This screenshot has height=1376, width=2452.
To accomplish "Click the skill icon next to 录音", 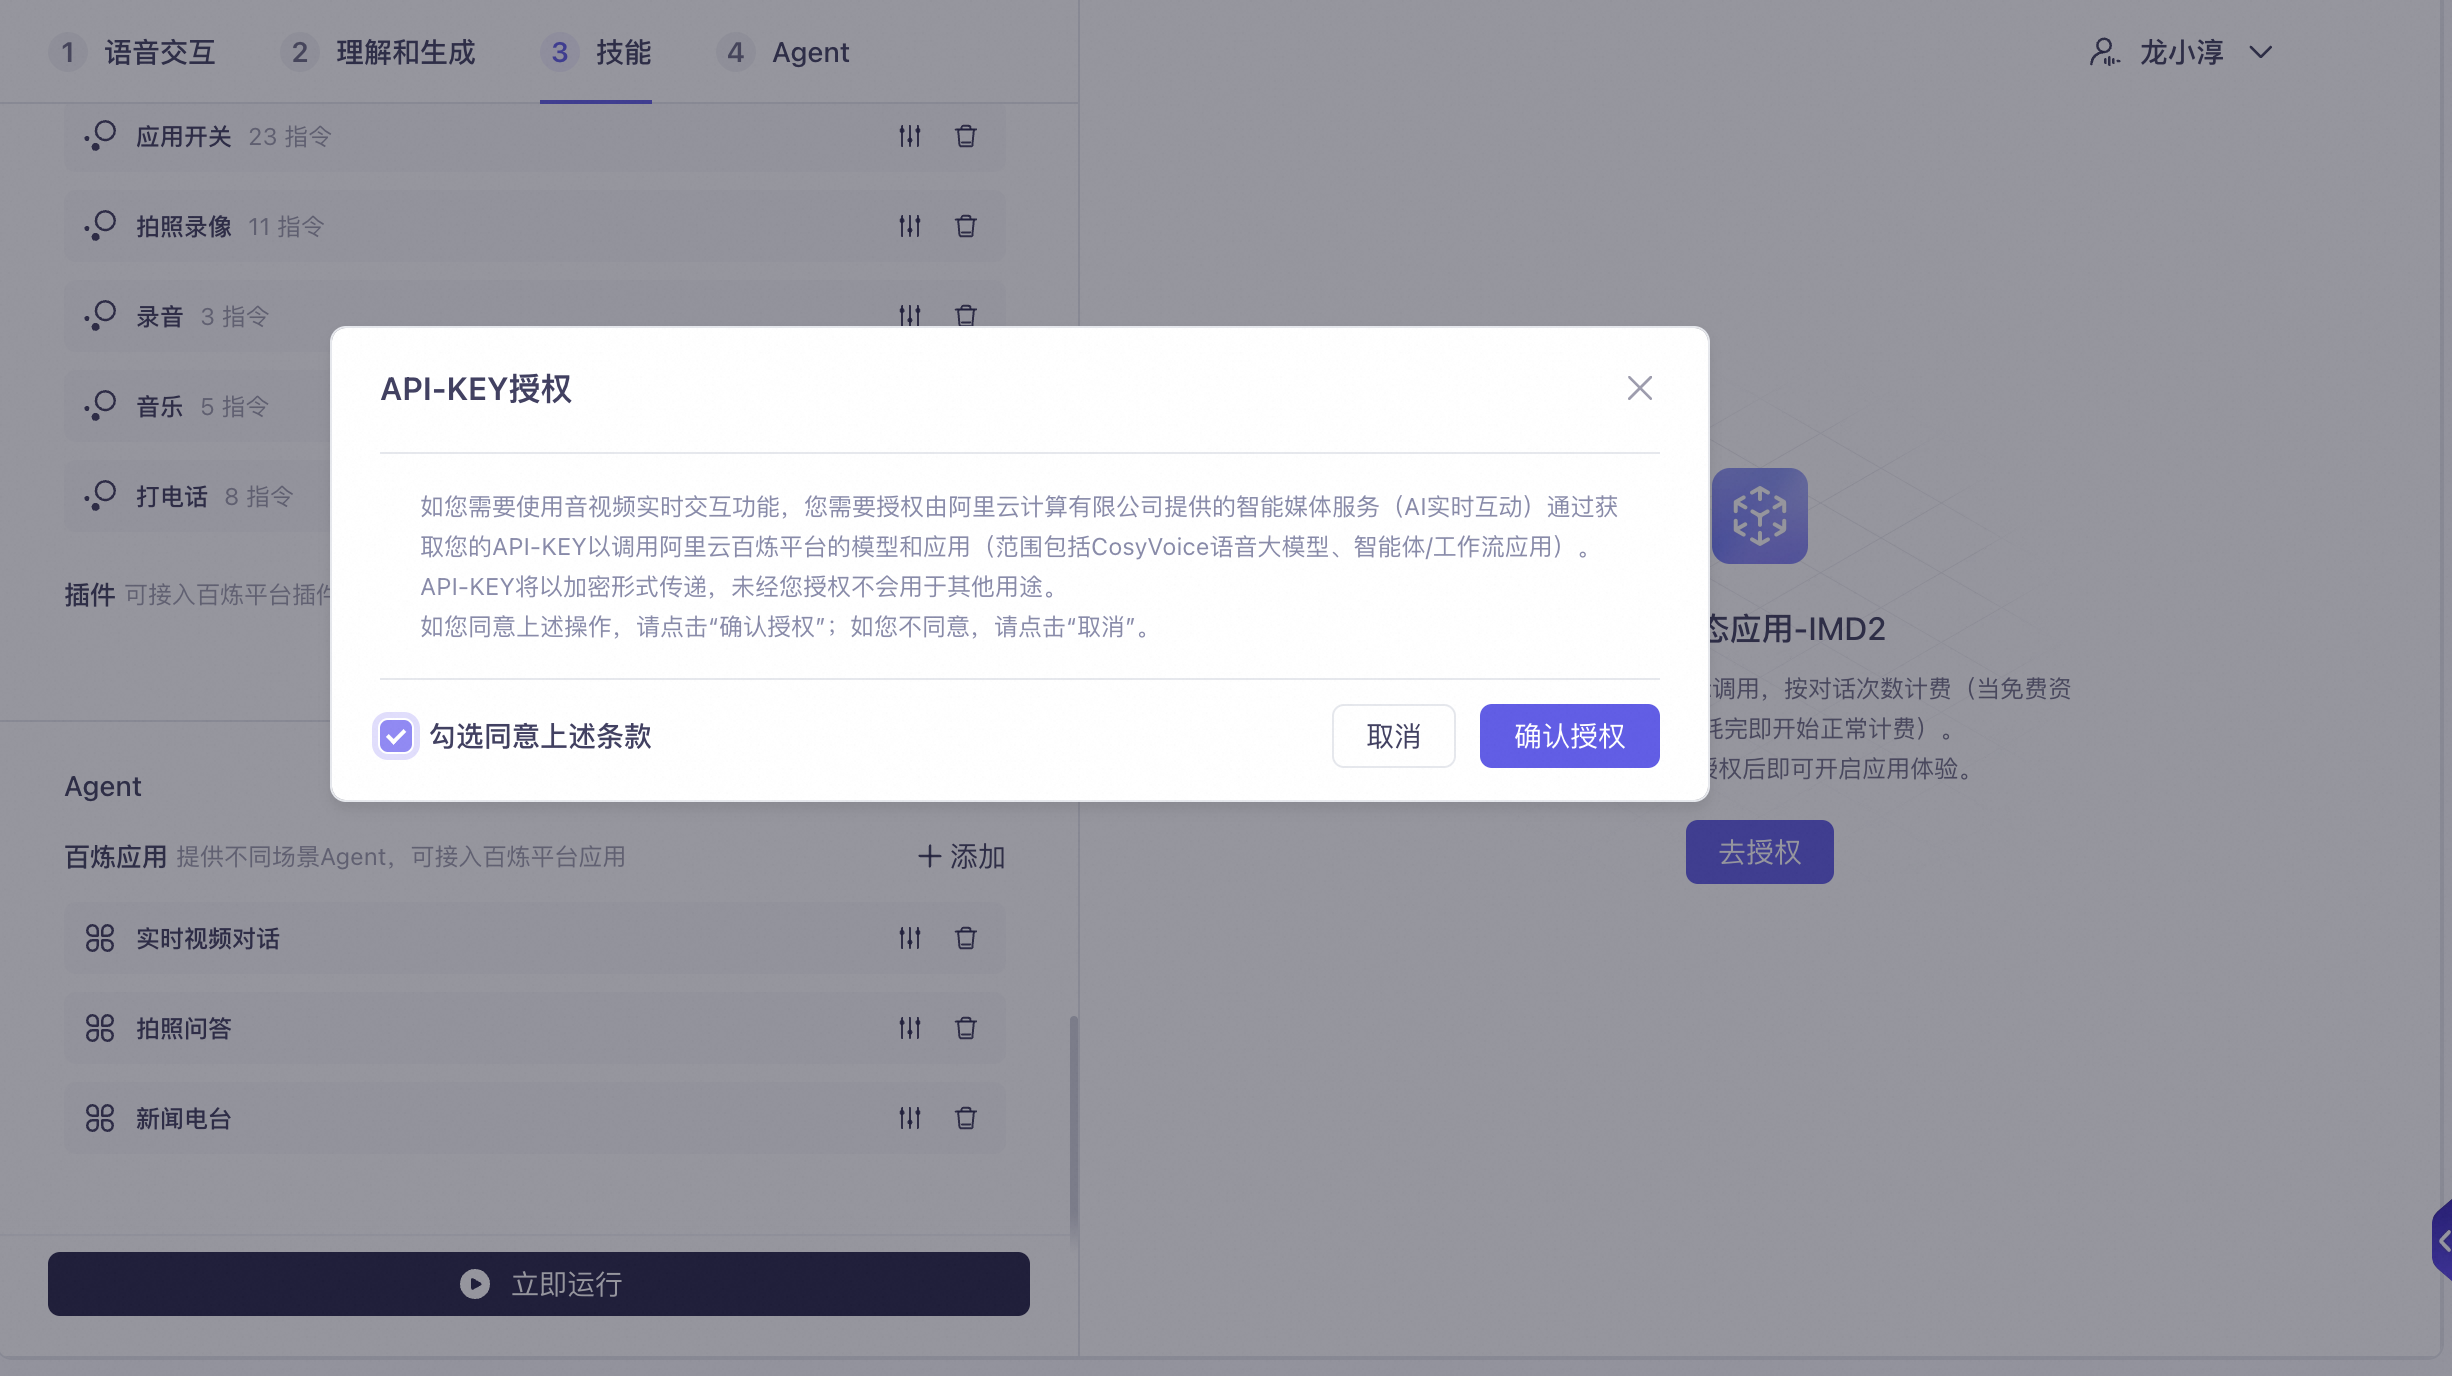I will [100, 316].
